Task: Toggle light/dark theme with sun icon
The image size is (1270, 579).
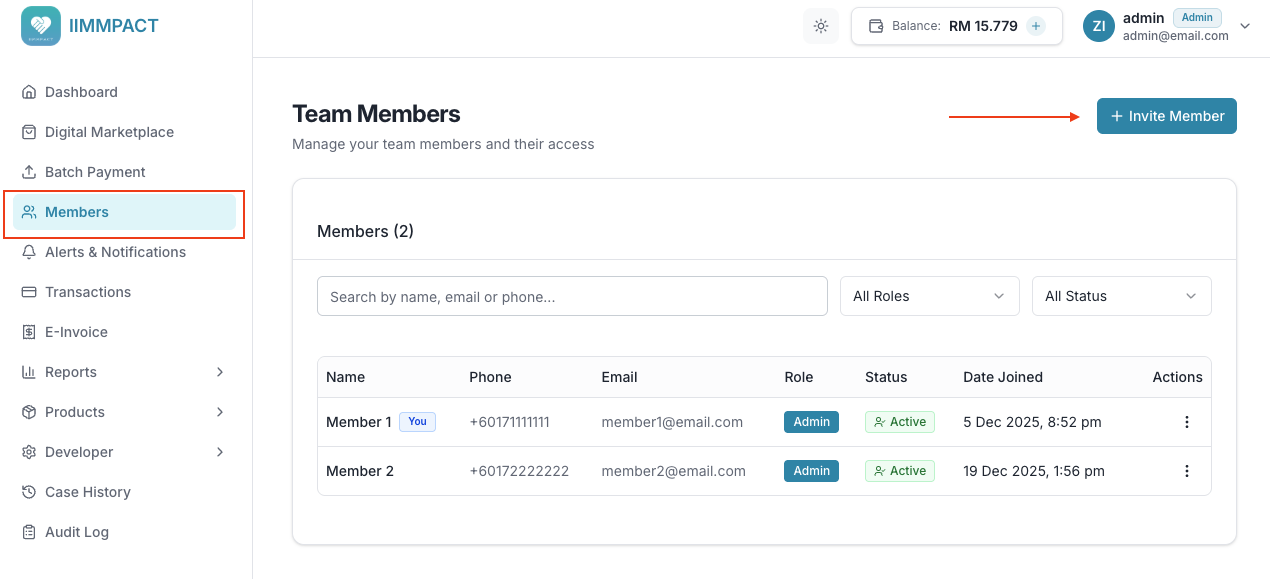Action: pyautogui.click(x=820, y=26)
